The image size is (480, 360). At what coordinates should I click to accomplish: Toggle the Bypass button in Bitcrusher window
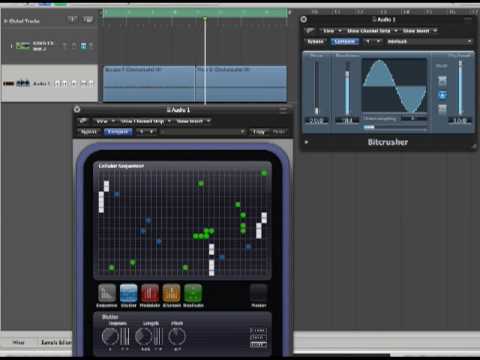(x=315, y=42)
